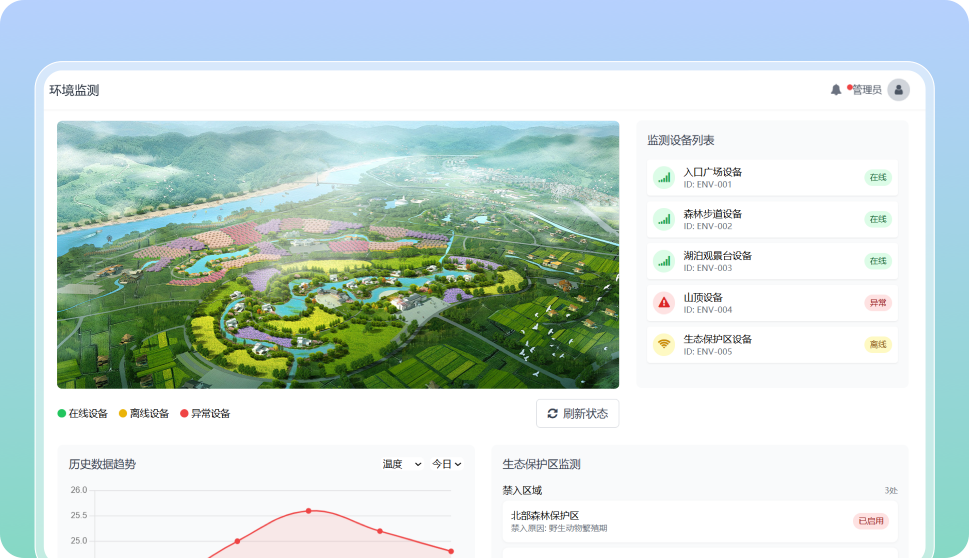The image size is (969, 558).
Task: Click warning triangle icon for 山顶设备
Action: [x=663, y=303]
